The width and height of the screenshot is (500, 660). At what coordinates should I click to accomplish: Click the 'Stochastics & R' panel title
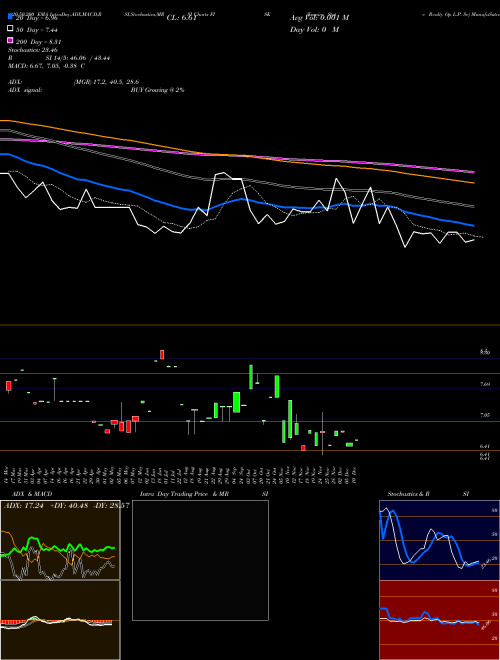408,494
